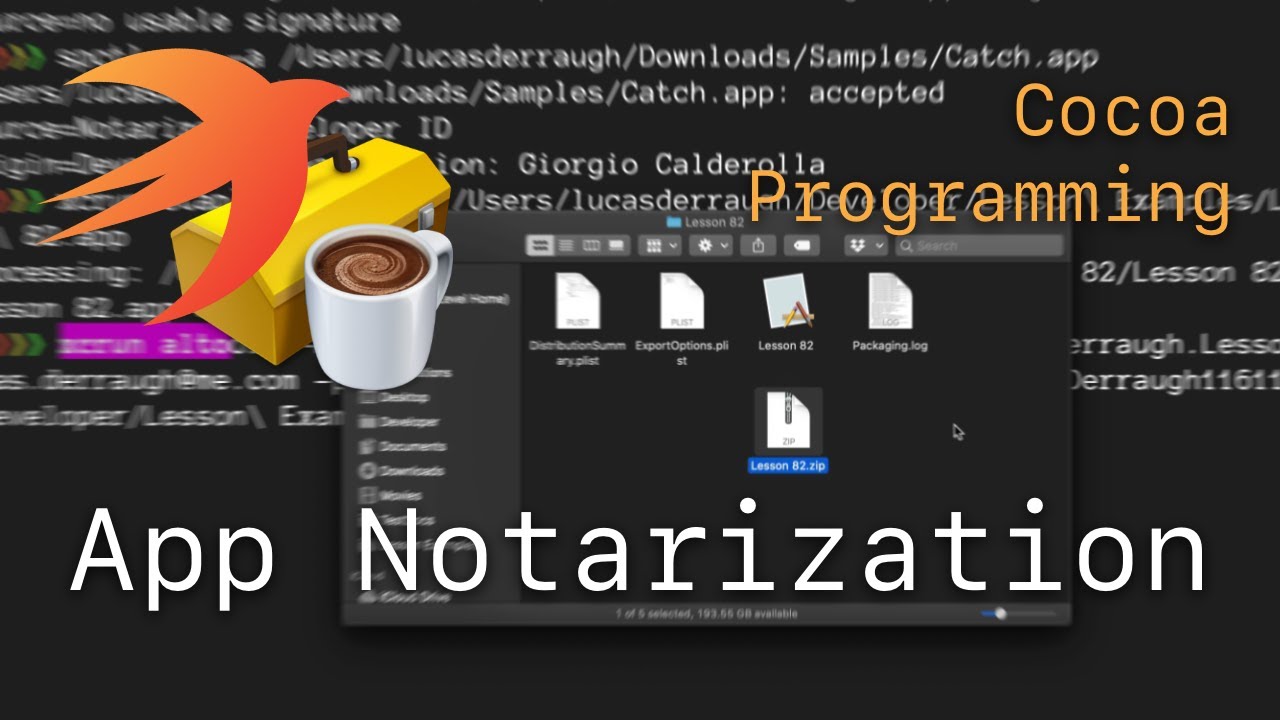Open the gear action menu
1280x720 pixels.
(x=712, y=245)
